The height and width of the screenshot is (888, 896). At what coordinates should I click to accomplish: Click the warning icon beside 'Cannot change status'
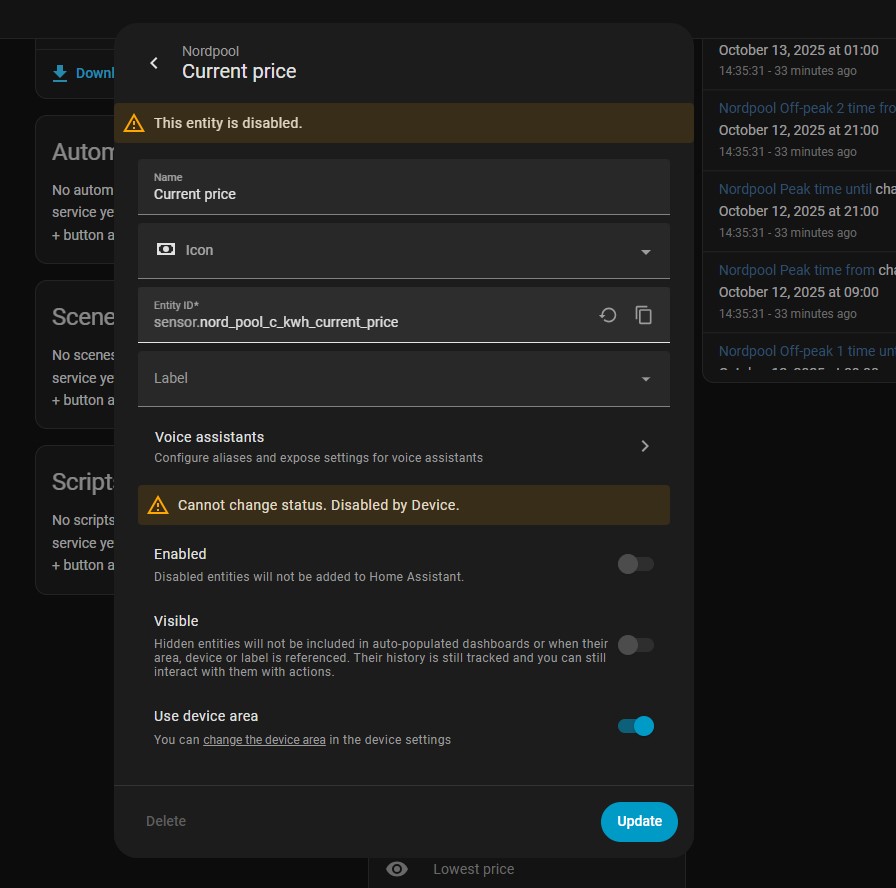(x=158, y=505)
